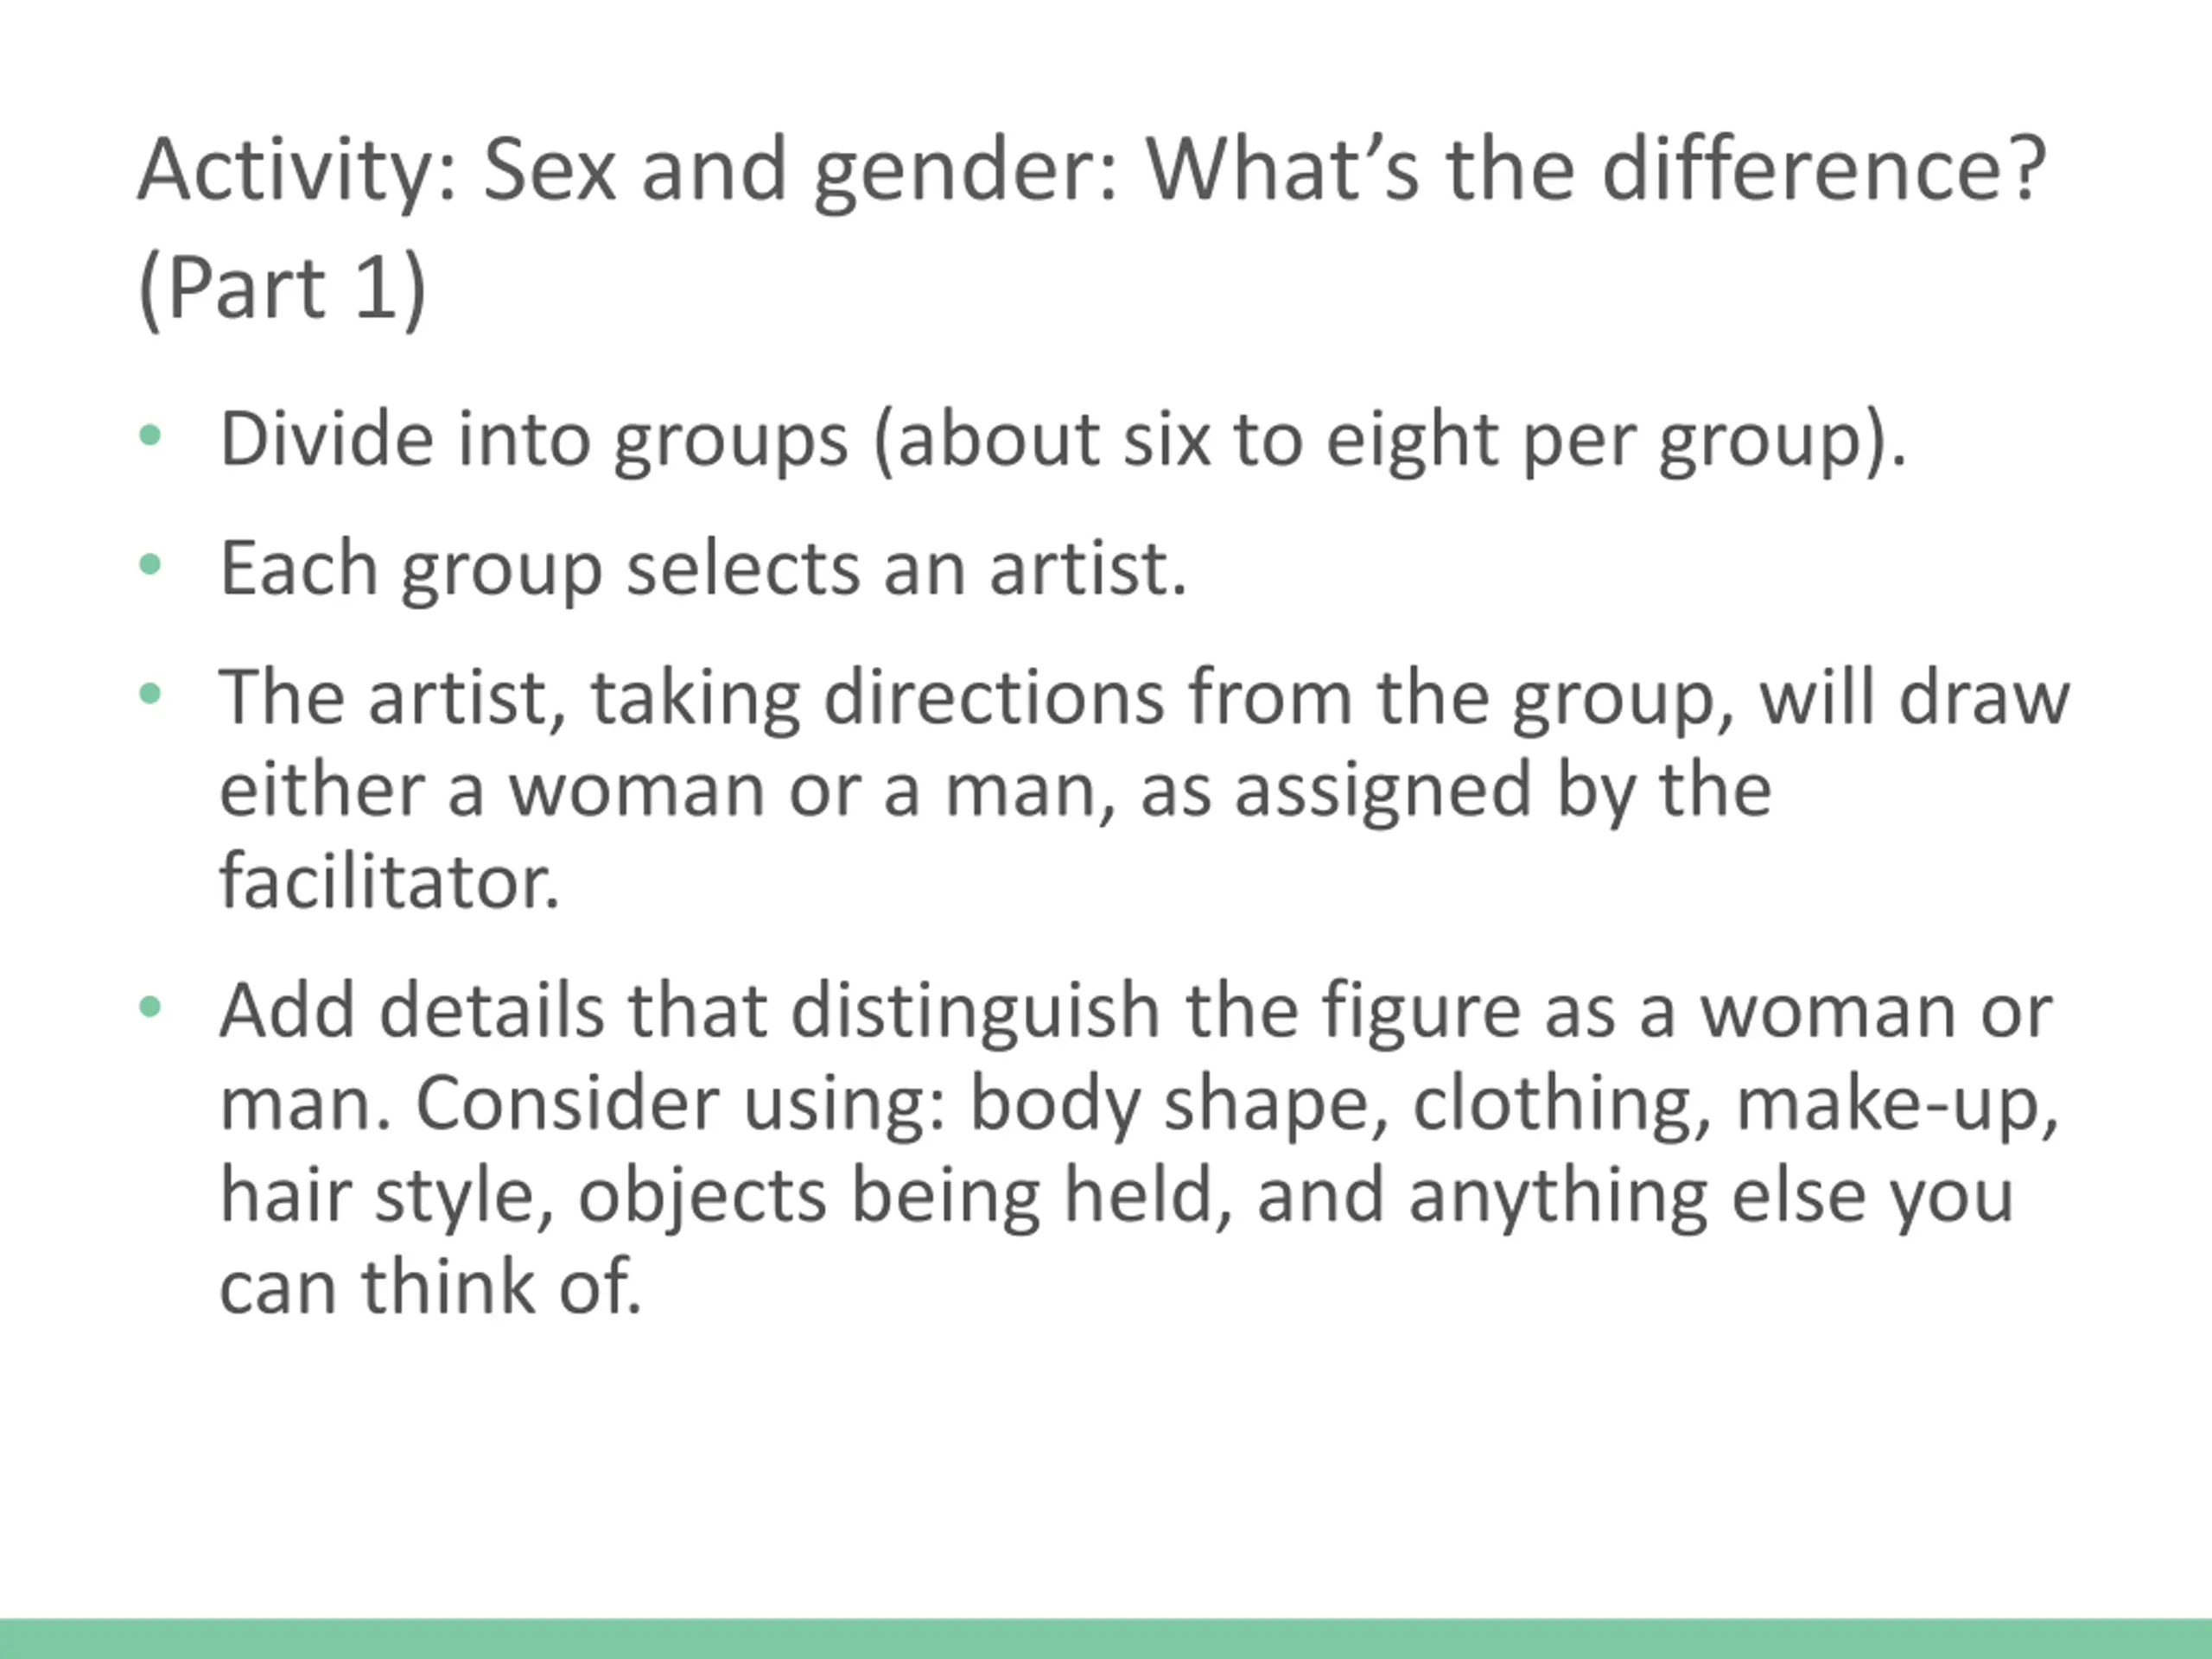Click the 'Add details that distinguish' line
This screenshot has width=2212, height=1659.
click(1136, 1011)
